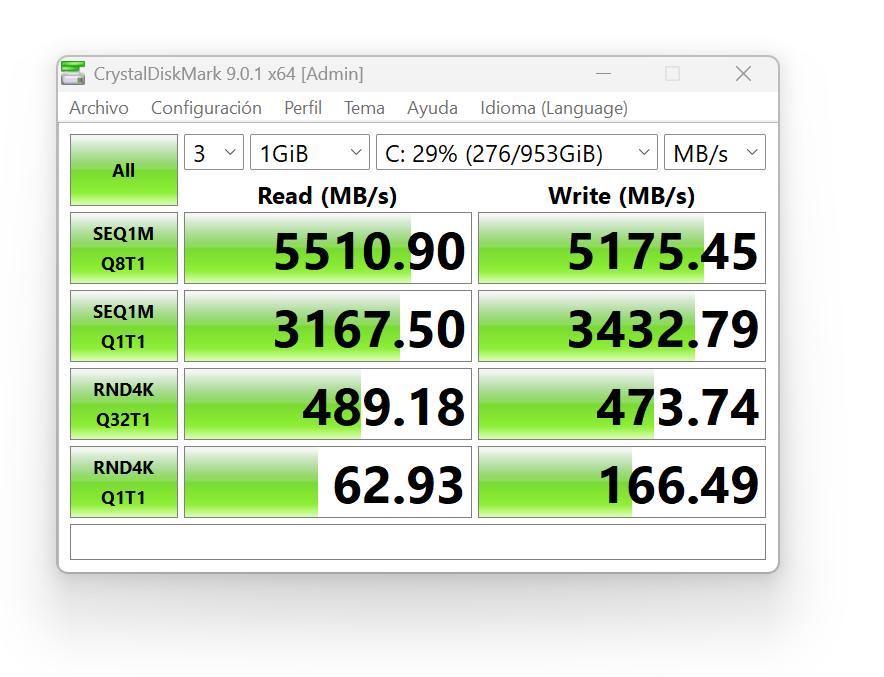Screen dimensions: 884x677
Task: Open the Idioma (Language) menu
Action: [554, 108]
